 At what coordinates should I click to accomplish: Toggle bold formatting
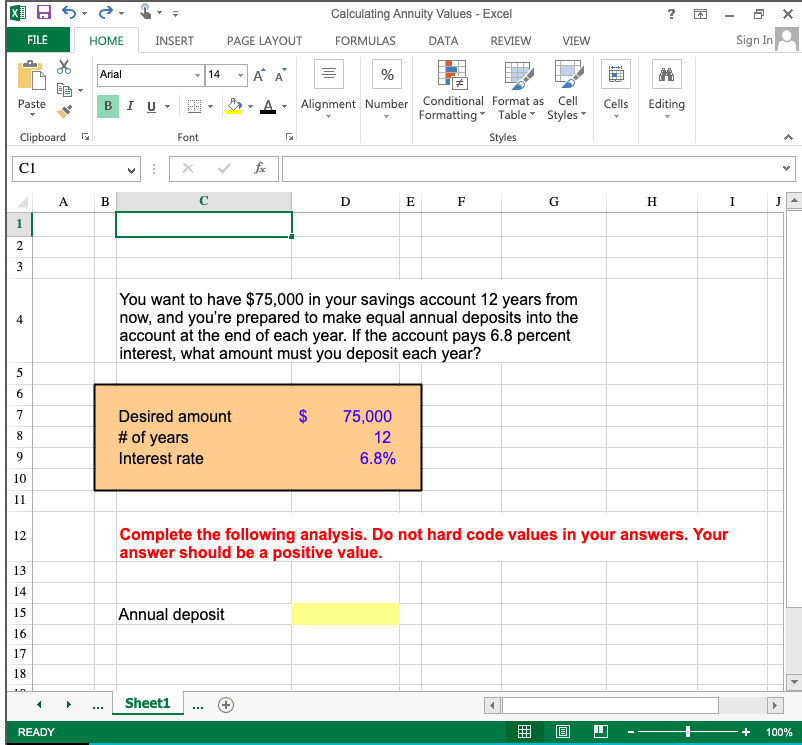coord(107,105)
